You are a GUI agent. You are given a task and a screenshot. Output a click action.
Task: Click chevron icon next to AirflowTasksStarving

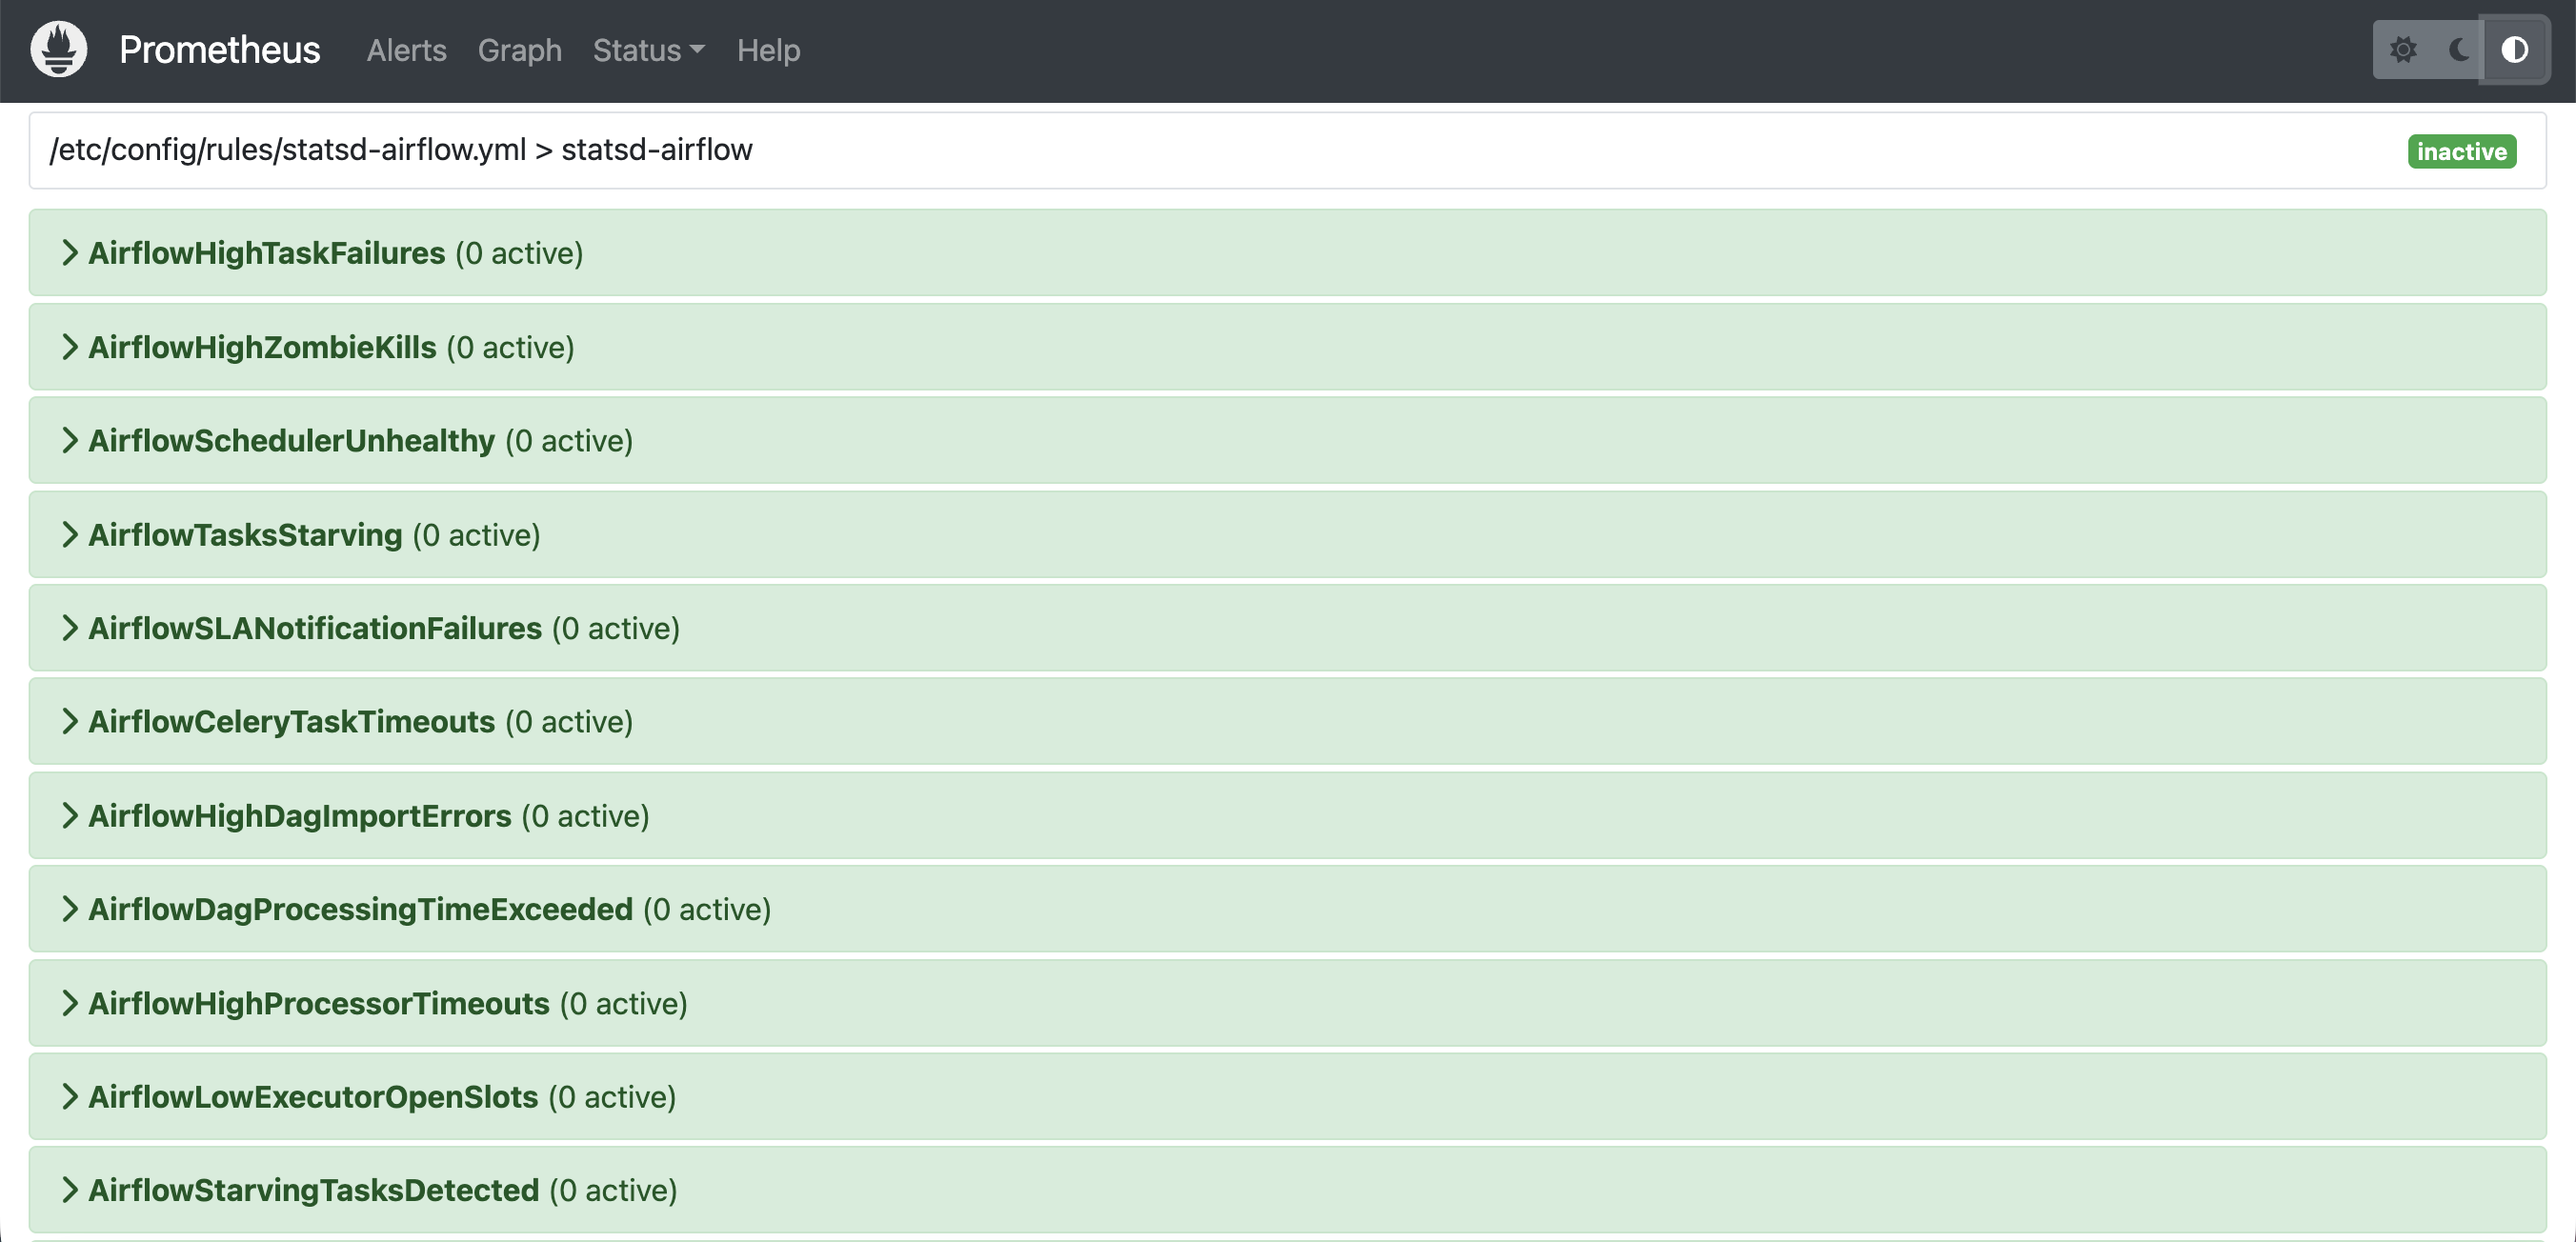tap(69, 535)
